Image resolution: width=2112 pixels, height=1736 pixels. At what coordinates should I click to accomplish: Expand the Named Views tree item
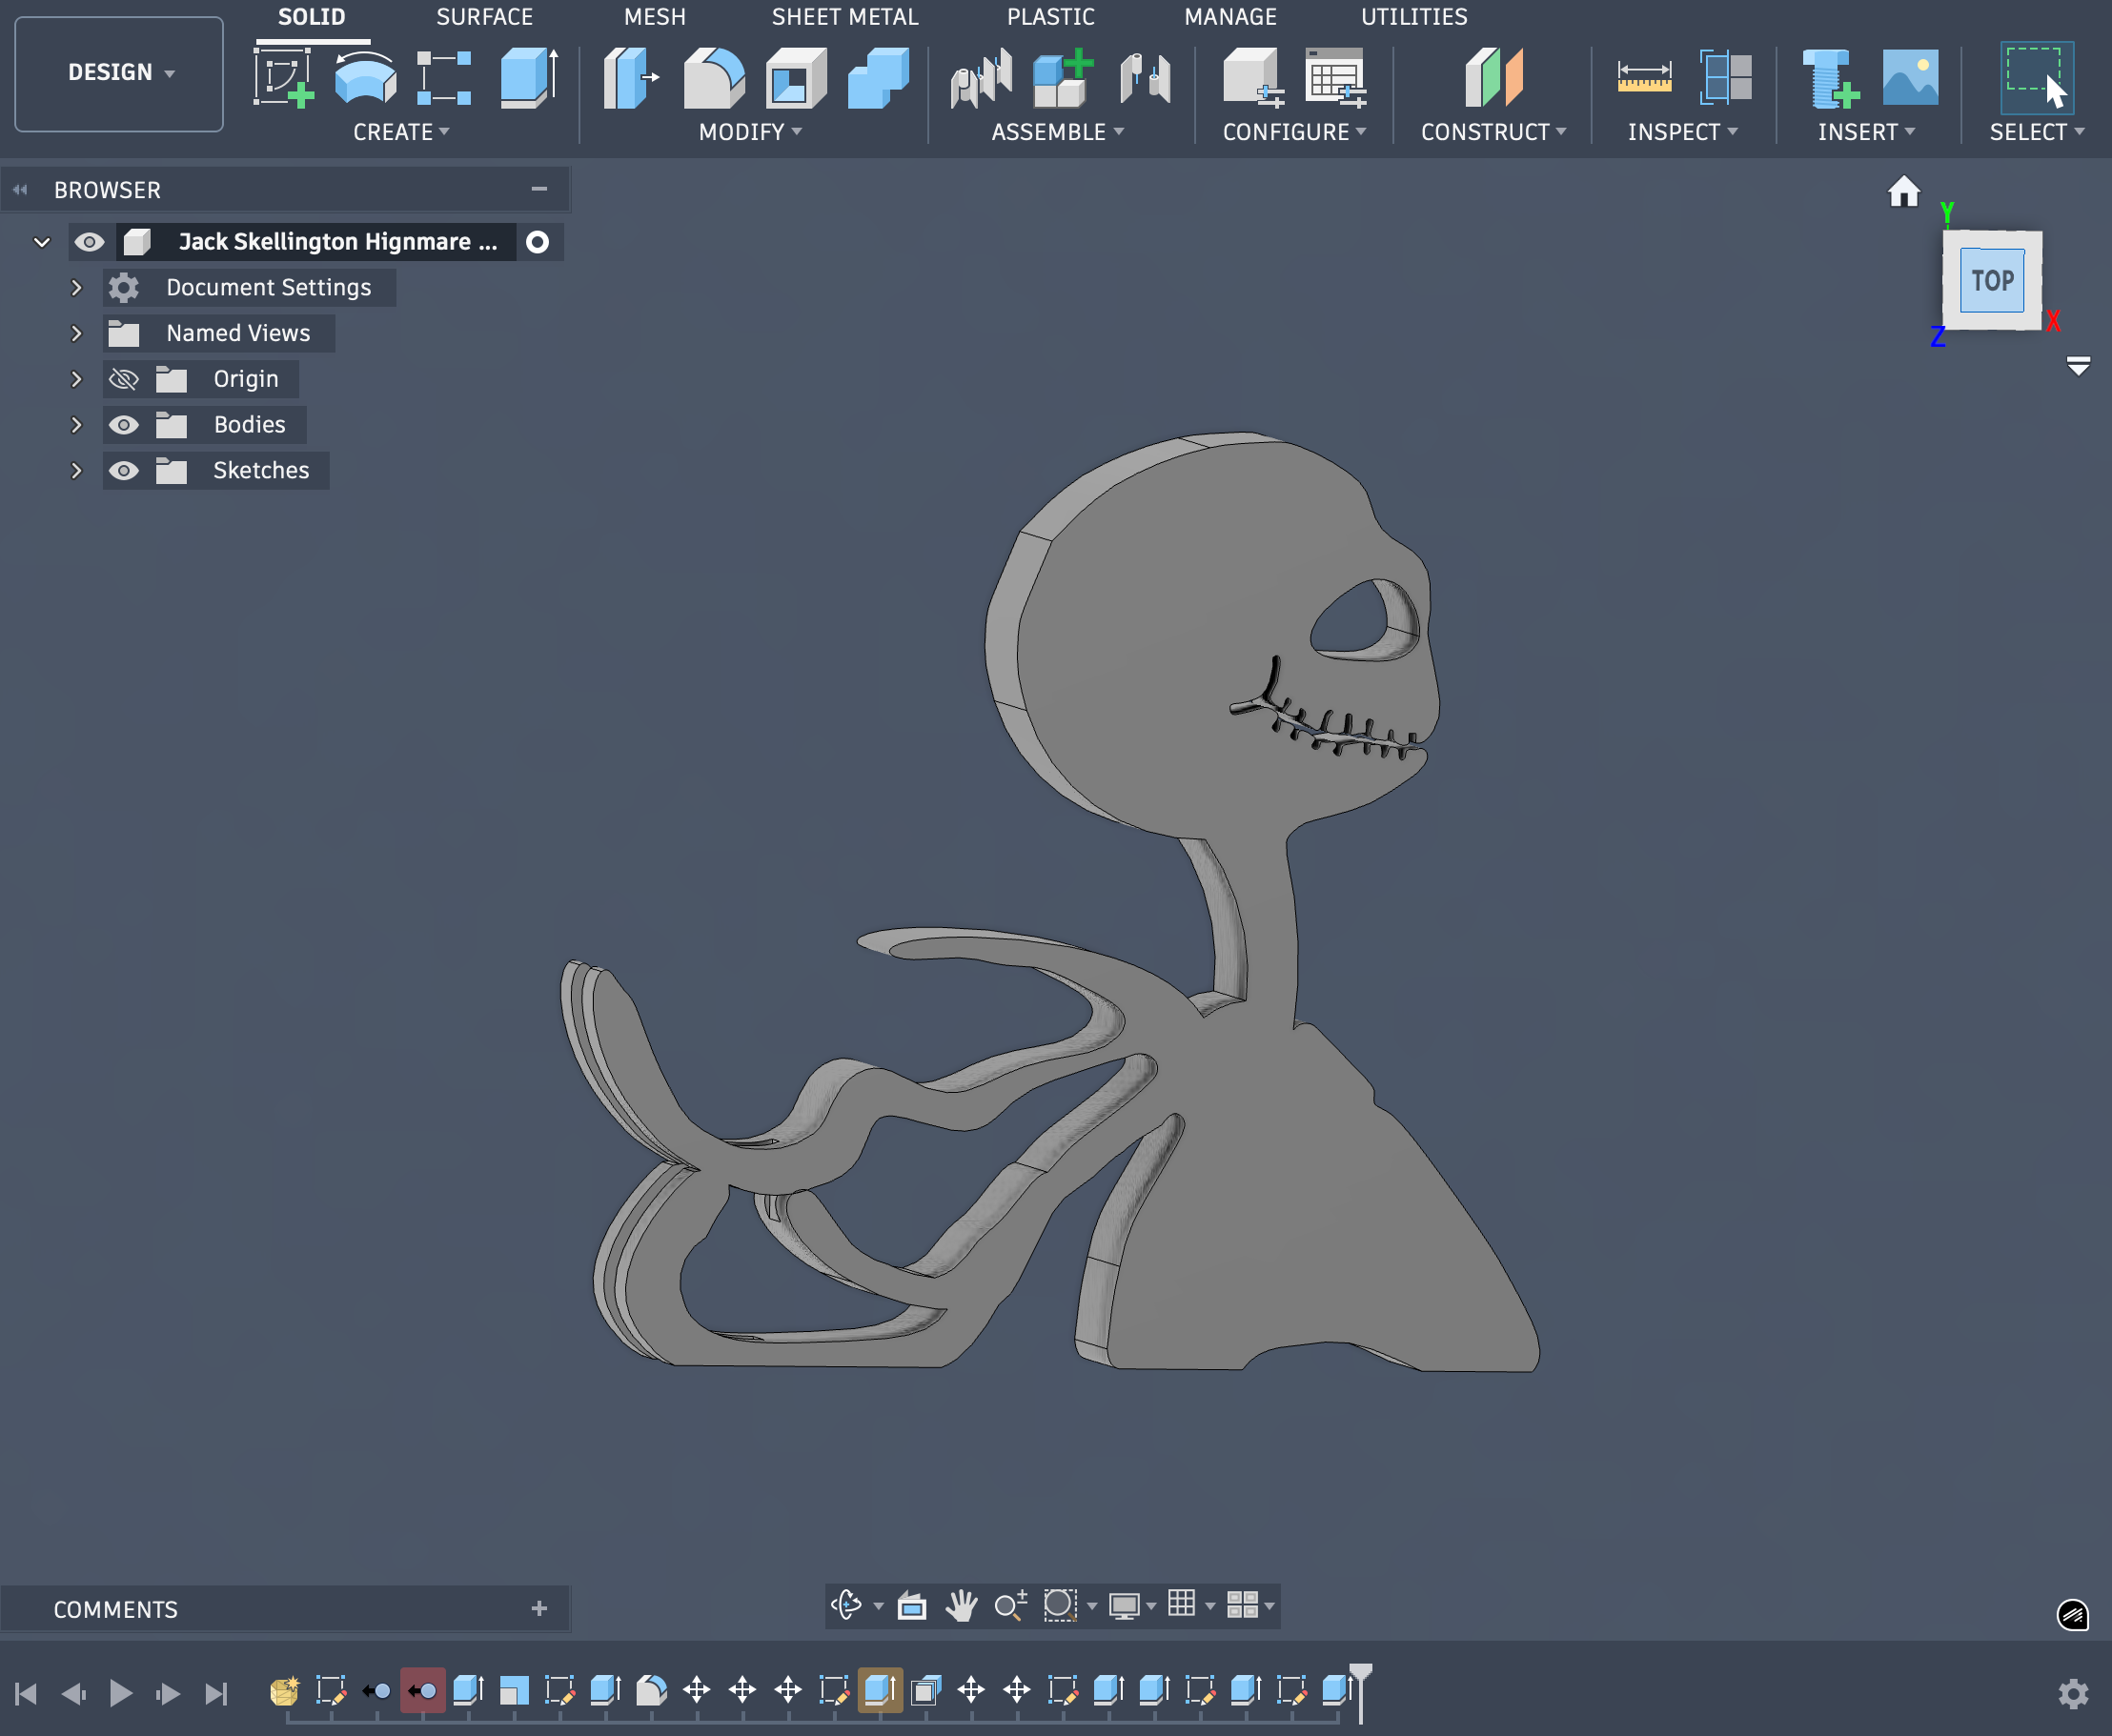[x=77, y=332]
